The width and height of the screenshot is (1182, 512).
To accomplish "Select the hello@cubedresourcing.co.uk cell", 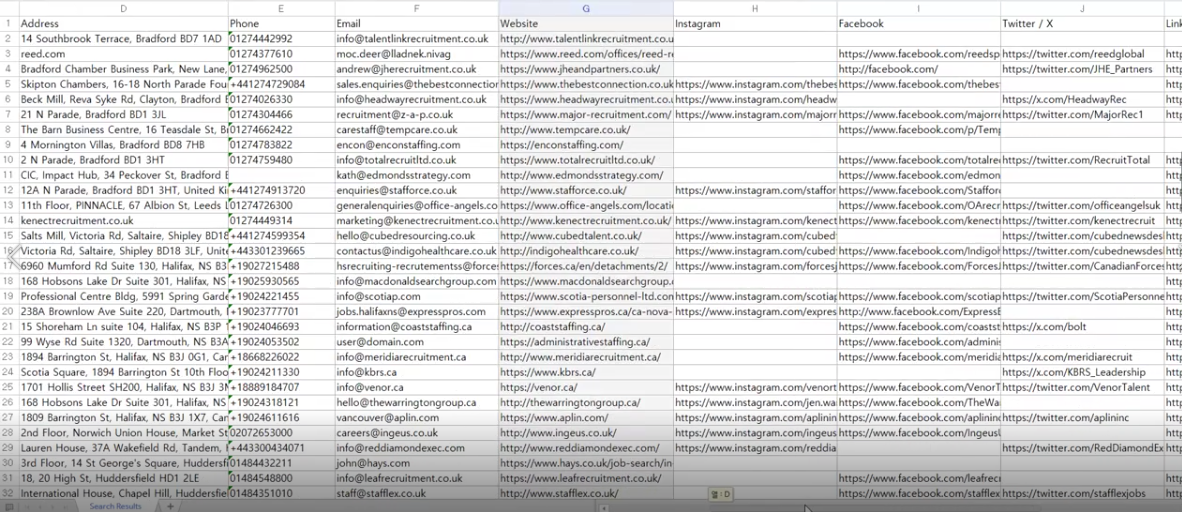I will pyautogui.click(x=416, y=236).
